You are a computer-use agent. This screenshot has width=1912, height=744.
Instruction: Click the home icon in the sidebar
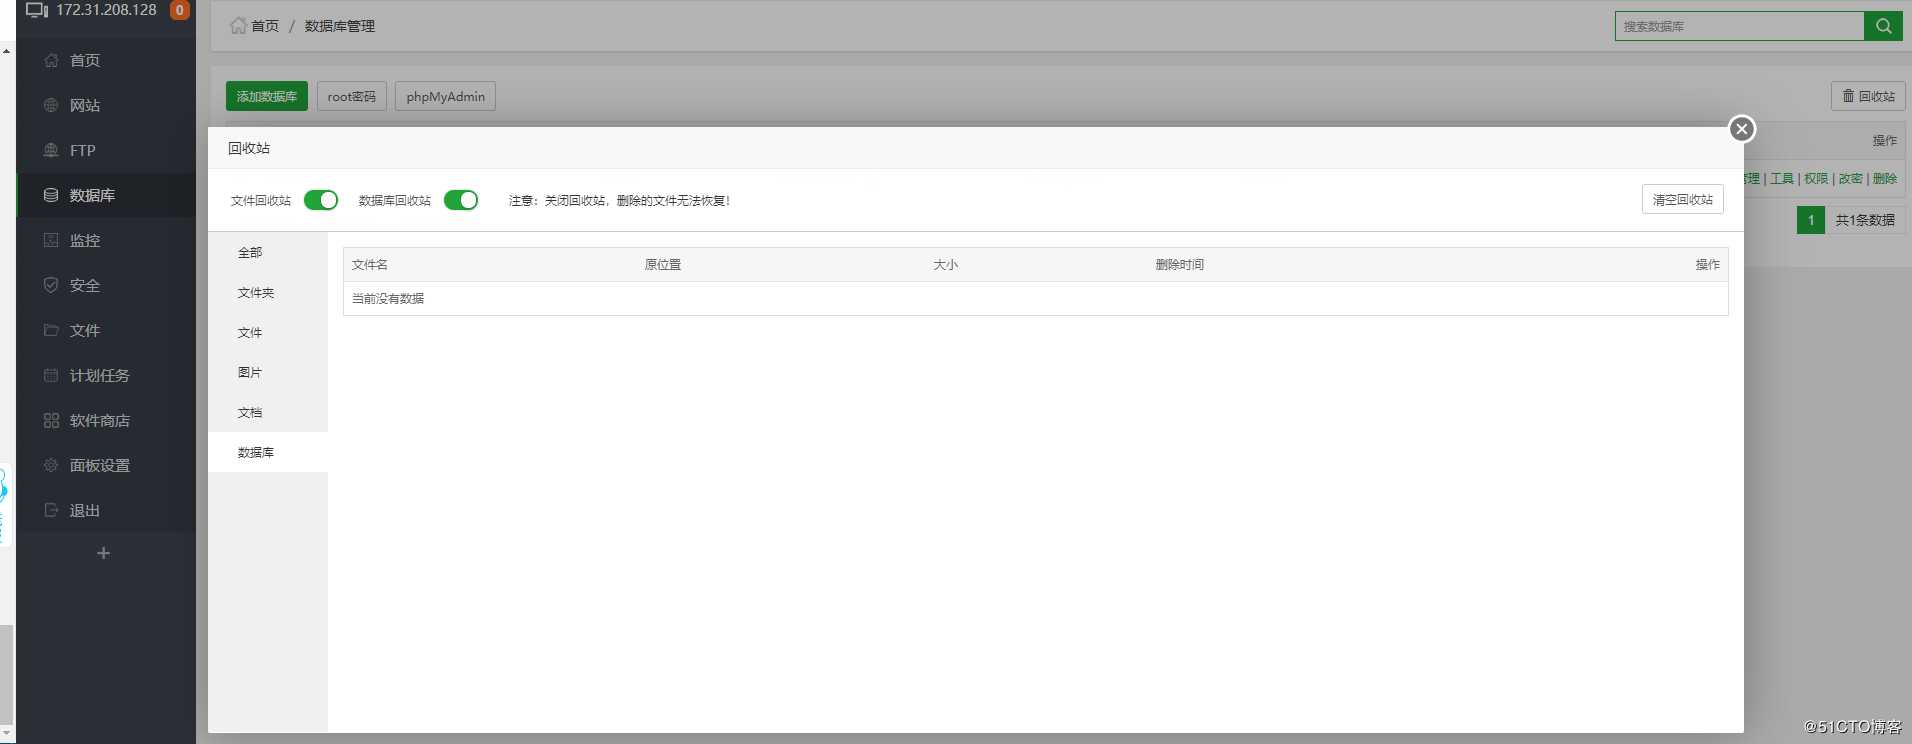point(51,60)
